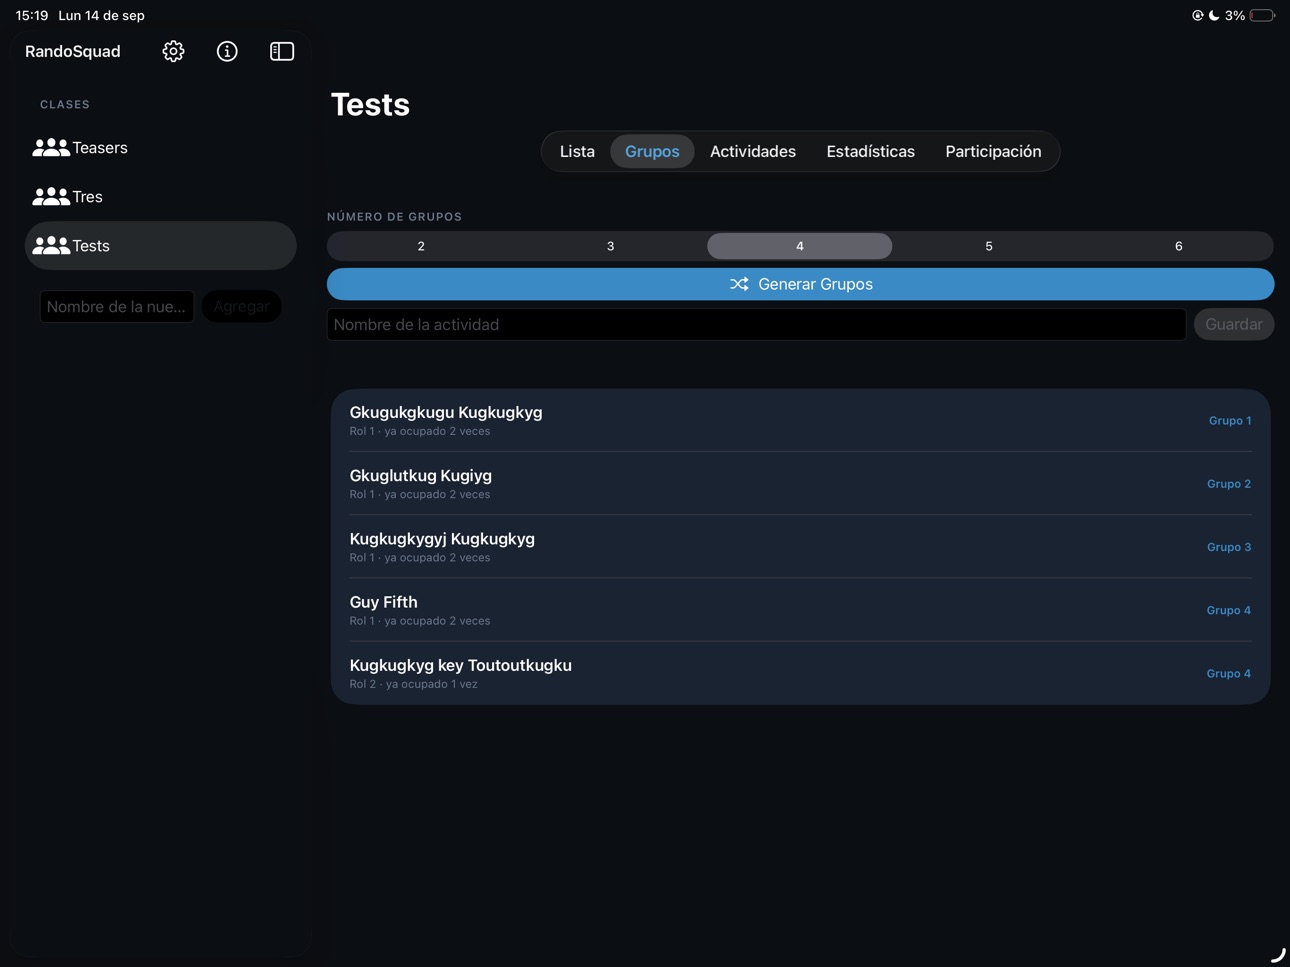Click the group icon beside Tests

click(x=51, y=246)
